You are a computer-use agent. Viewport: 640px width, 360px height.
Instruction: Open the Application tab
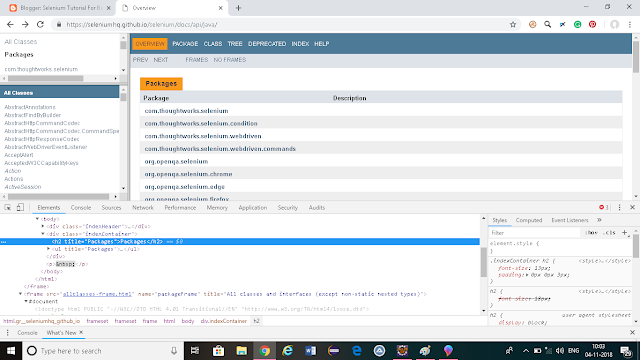tap(253, 208)
